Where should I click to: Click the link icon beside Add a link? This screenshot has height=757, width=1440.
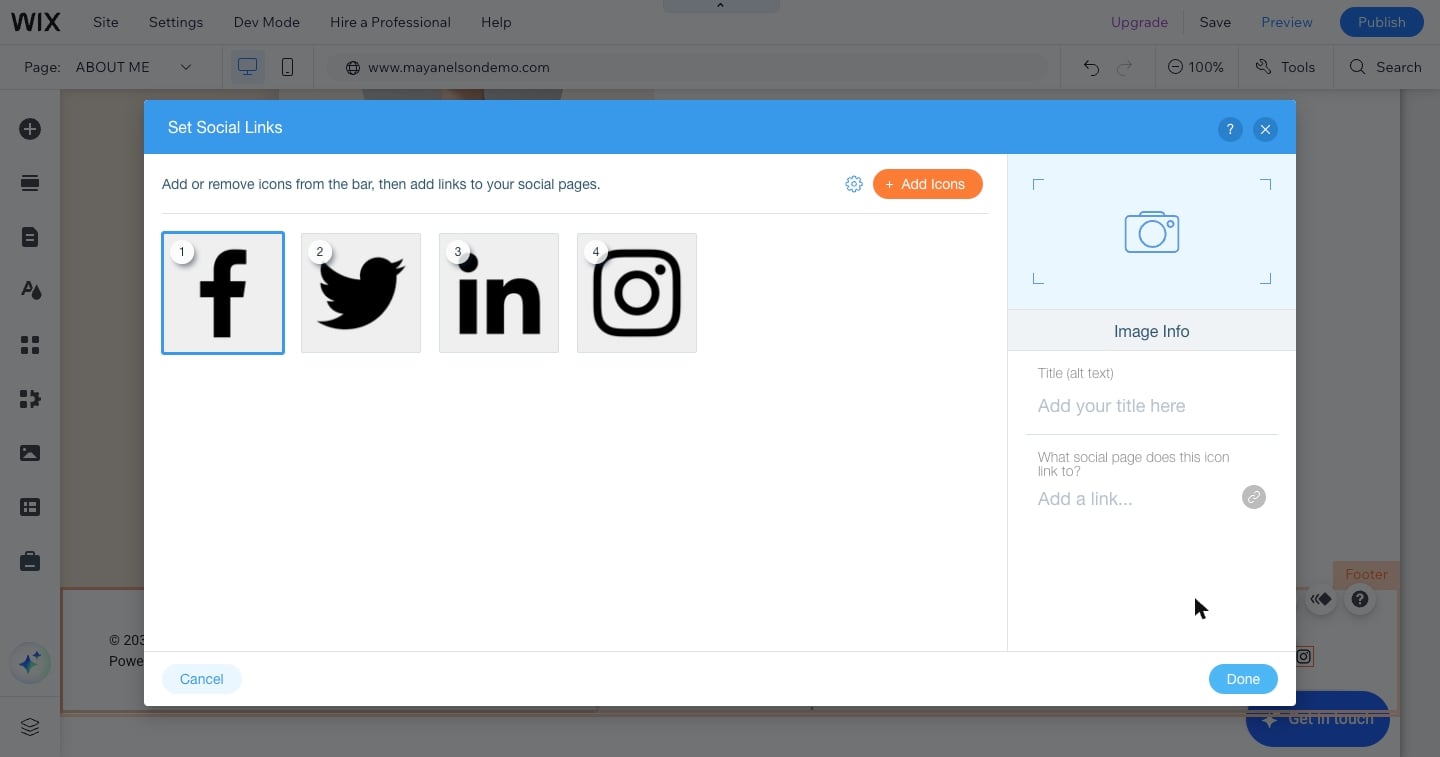tap(1253, 497)
